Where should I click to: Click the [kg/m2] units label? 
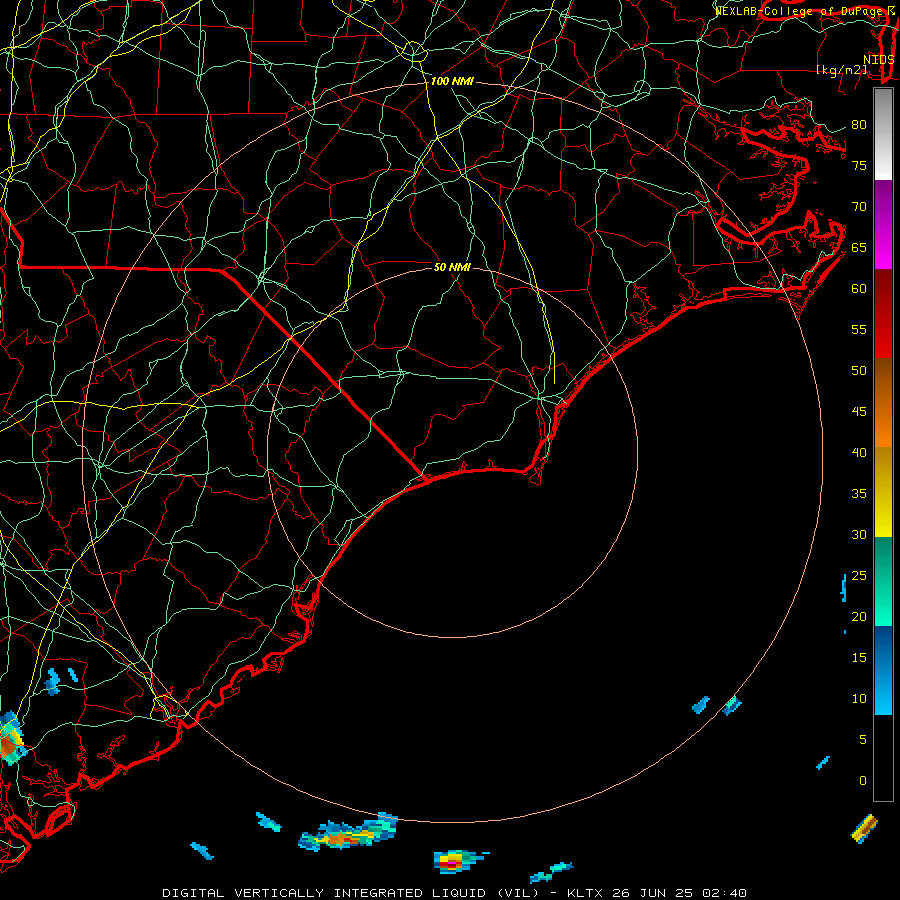841,70
